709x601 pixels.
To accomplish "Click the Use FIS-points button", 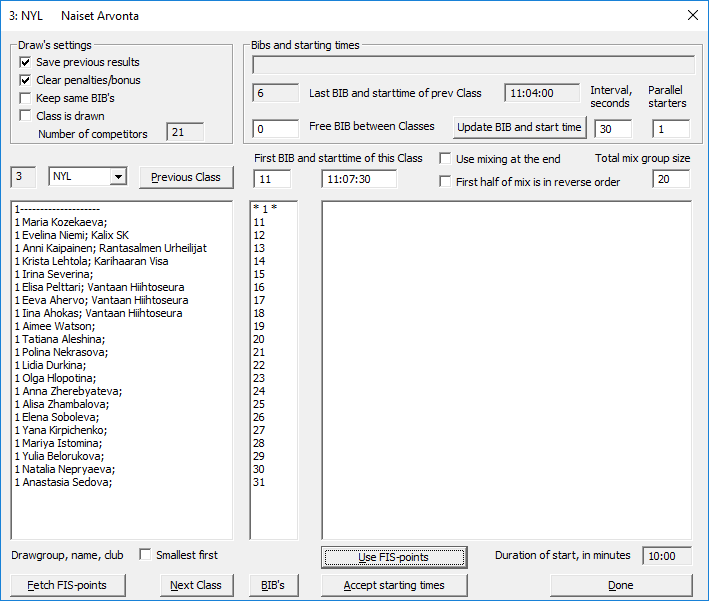I will tap(394, 557).
